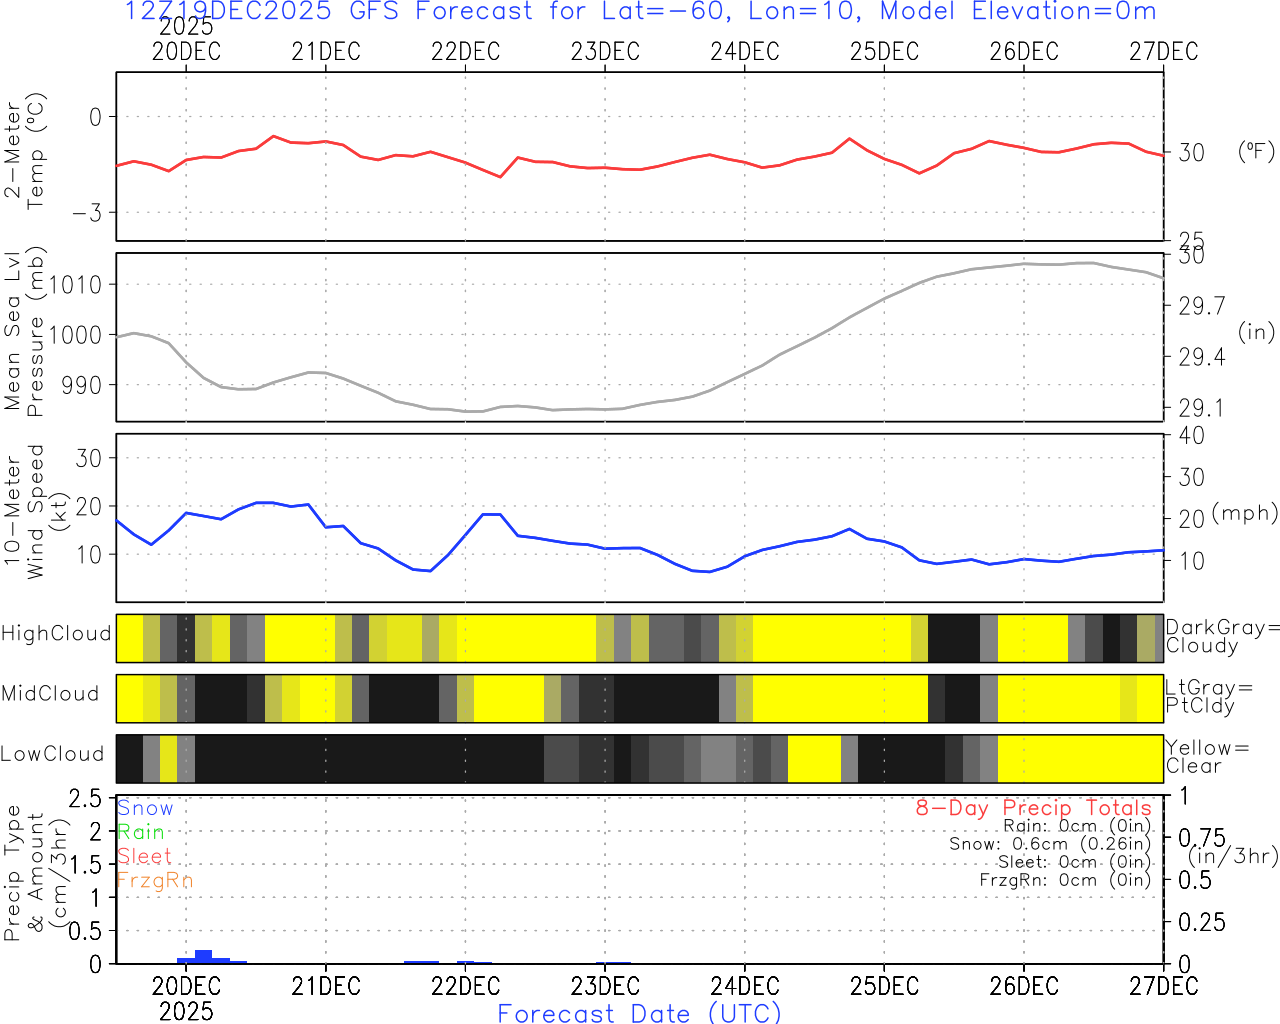
Task: Click the 2-Meter Temp axis label
Action: tap(25, 155)
